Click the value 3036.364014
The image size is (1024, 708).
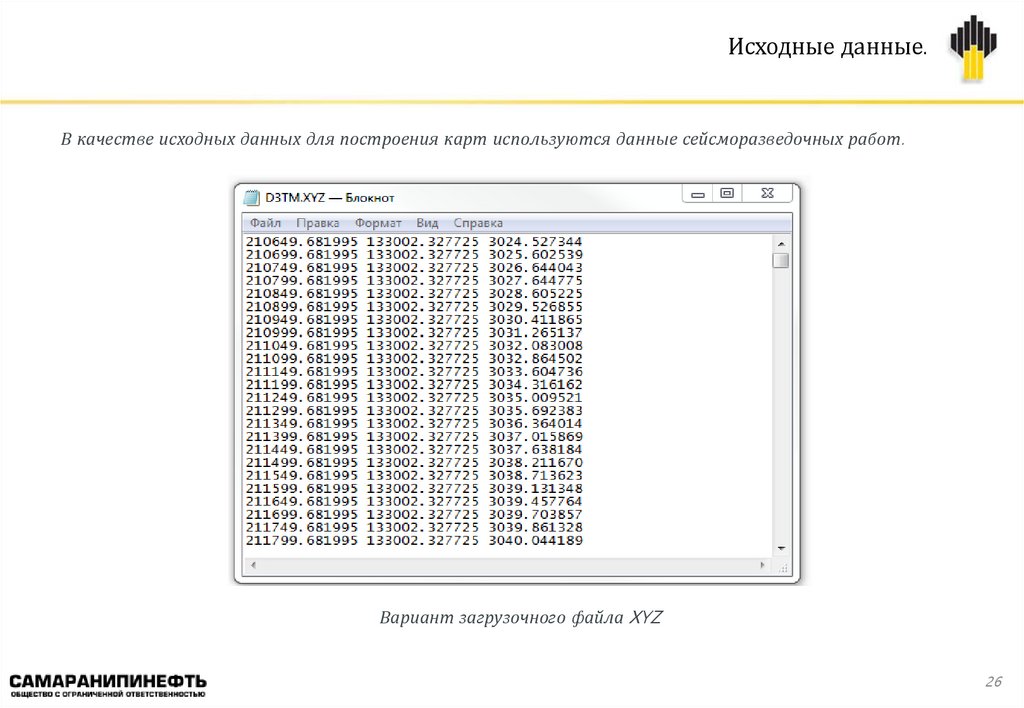(535, 424)
